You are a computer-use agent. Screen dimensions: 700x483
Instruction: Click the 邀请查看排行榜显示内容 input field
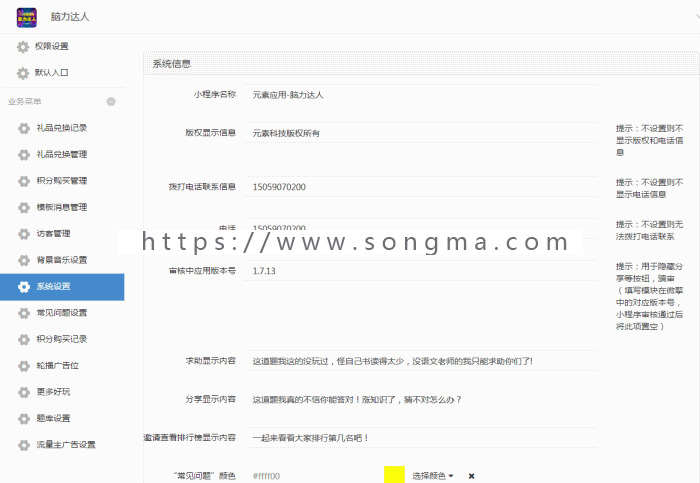click(x=421, y=438)
